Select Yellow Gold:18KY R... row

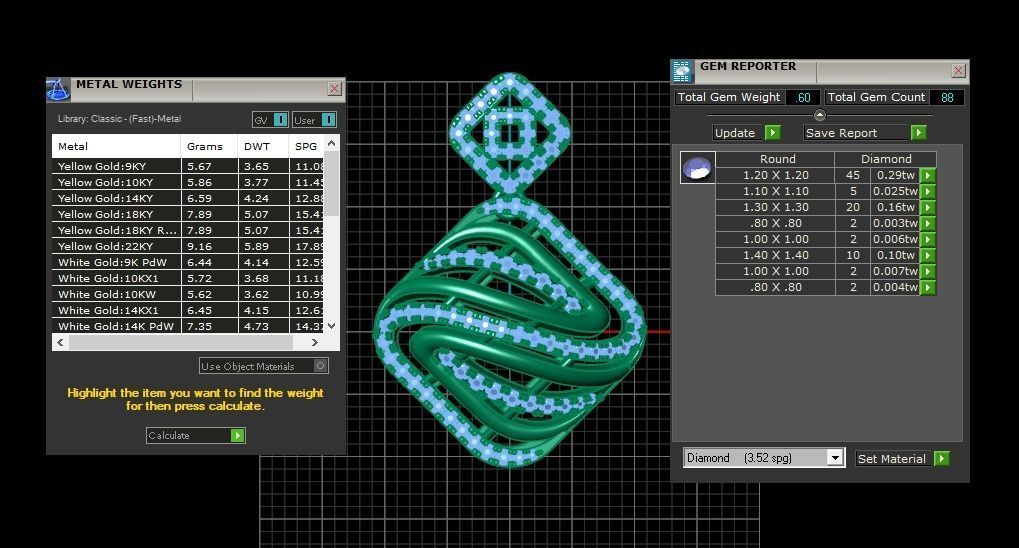[x=188, y=230]
